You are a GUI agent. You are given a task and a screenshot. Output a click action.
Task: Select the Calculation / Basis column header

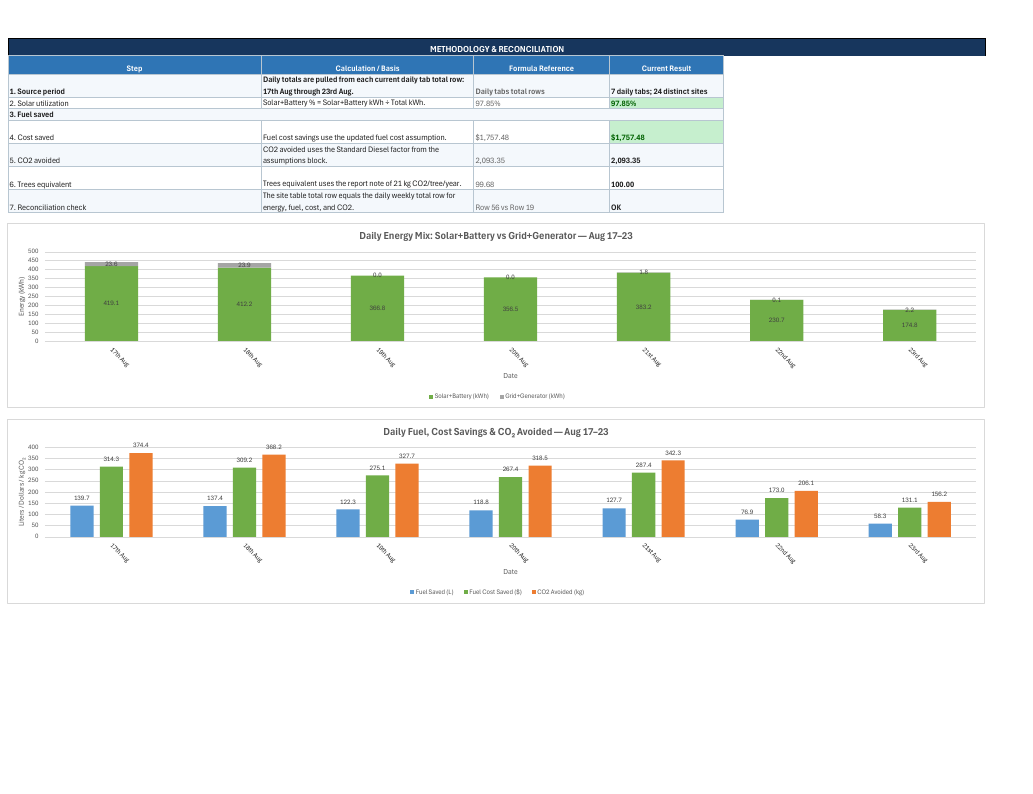[x=367, y=65]
